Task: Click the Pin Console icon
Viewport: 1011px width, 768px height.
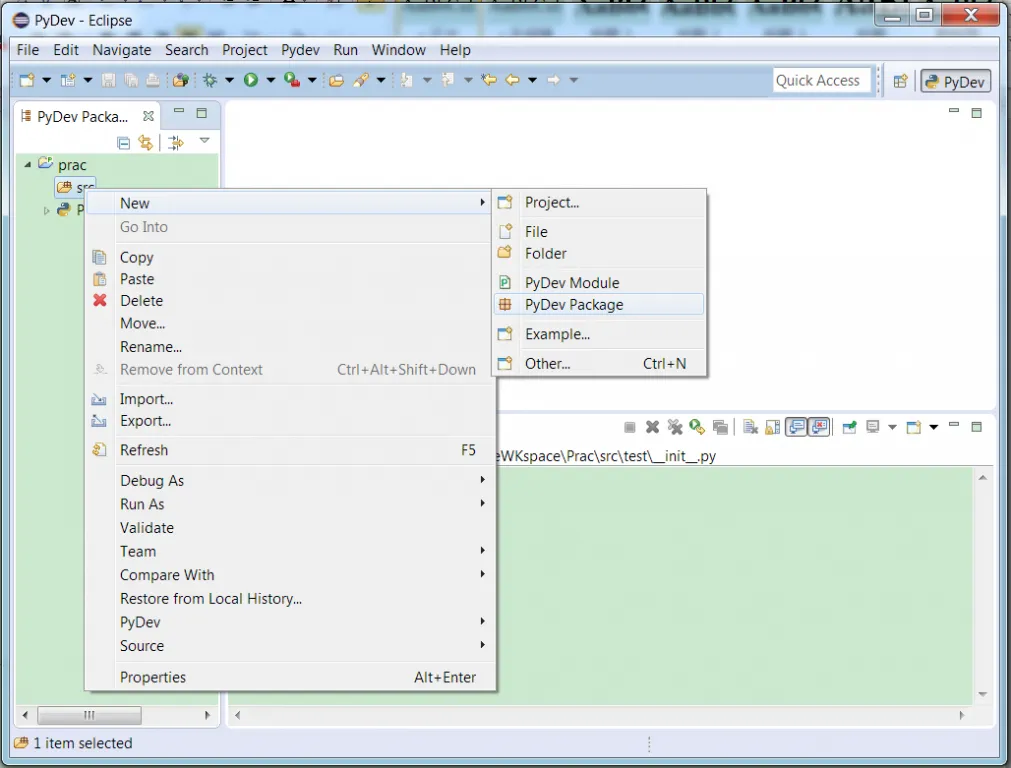Action: pyautogui.click(x=850, y=427)
